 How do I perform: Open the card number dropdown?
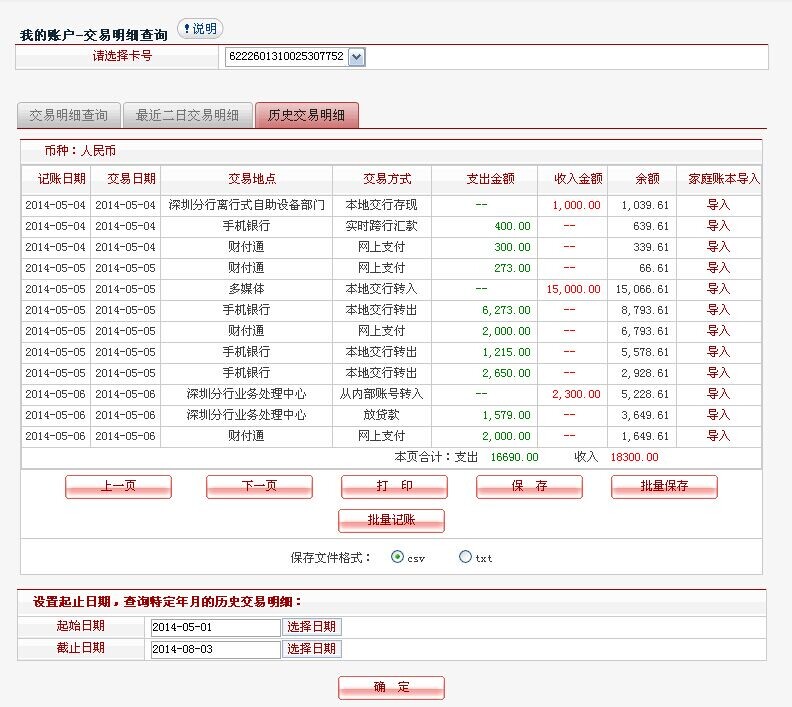click(x=357, y=58)
